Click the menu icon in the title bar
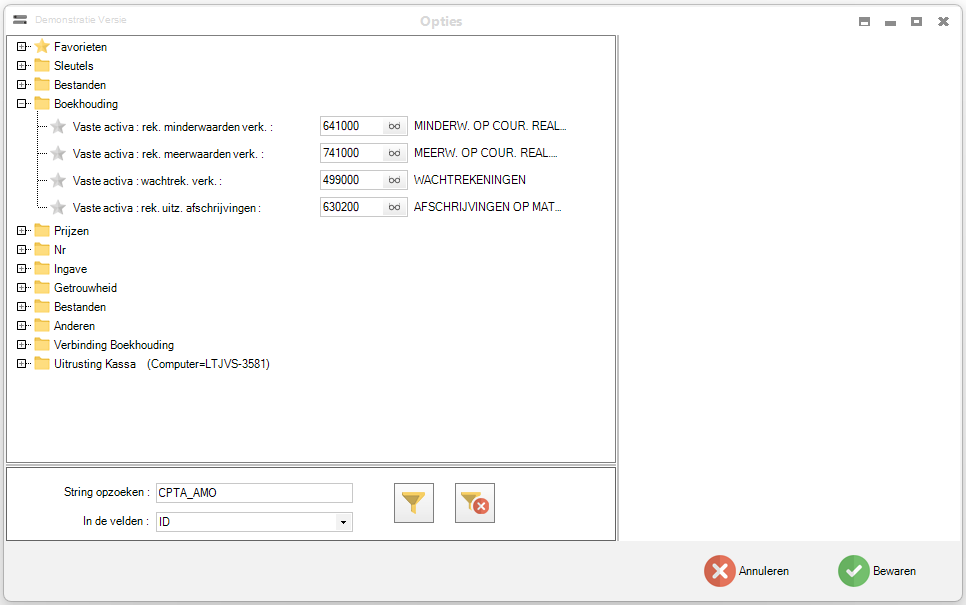The image size is (966, 605). 20,20
